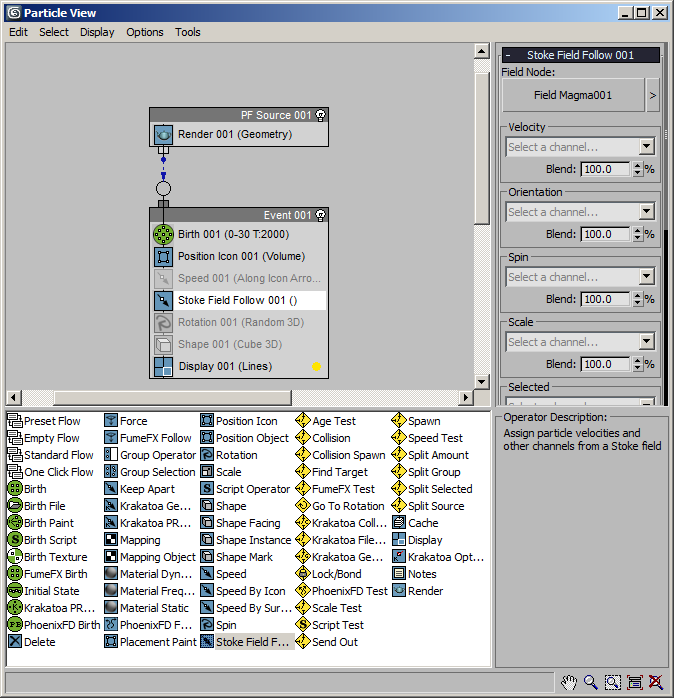This screenshot has height=698, width=674.
Task: Click the Orientation Blend spinner arrows
Action: 637,234
